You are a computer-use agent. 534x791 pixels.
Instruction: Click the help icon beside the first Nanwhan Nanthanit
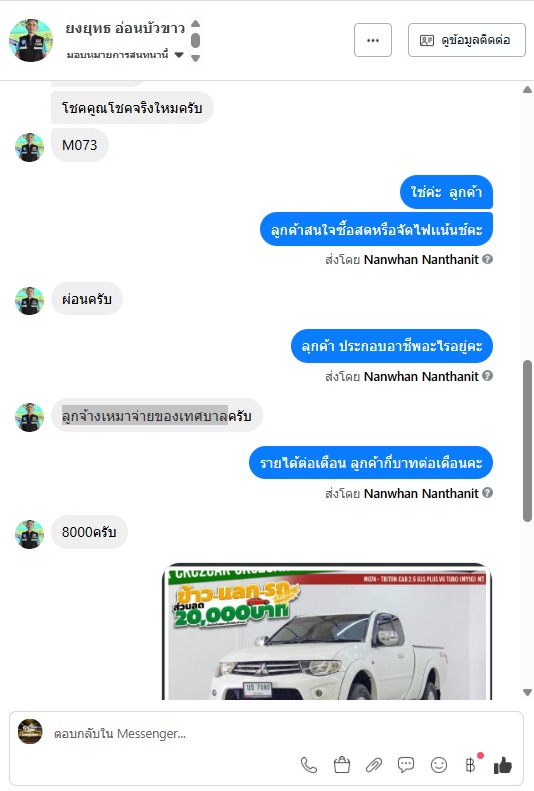click(487, 259)
